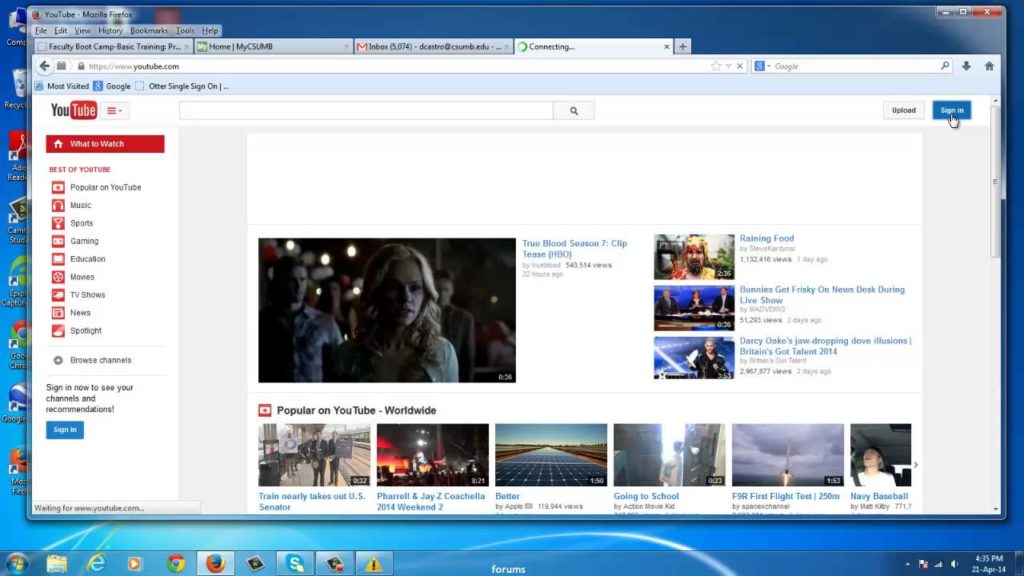Click the TV Shows channel icon
The height and width of the screenshot is (576, 1024).
(58, 295)
